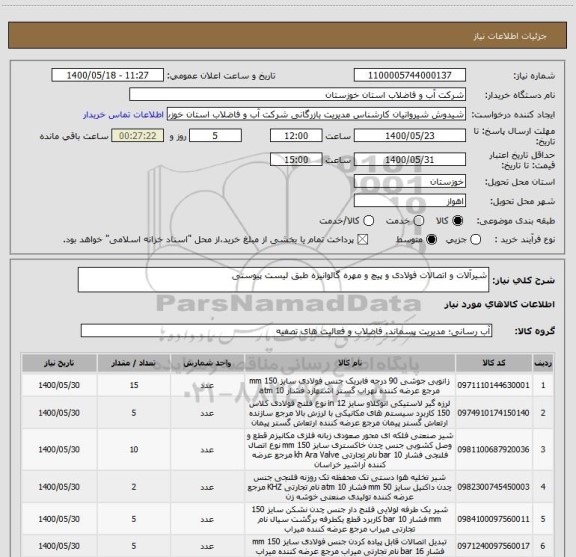The width and height of the screenshot is (576, 557).
Task: Click the validity time field 15:00
Action: pyautogui.click(x=296, y=159)
